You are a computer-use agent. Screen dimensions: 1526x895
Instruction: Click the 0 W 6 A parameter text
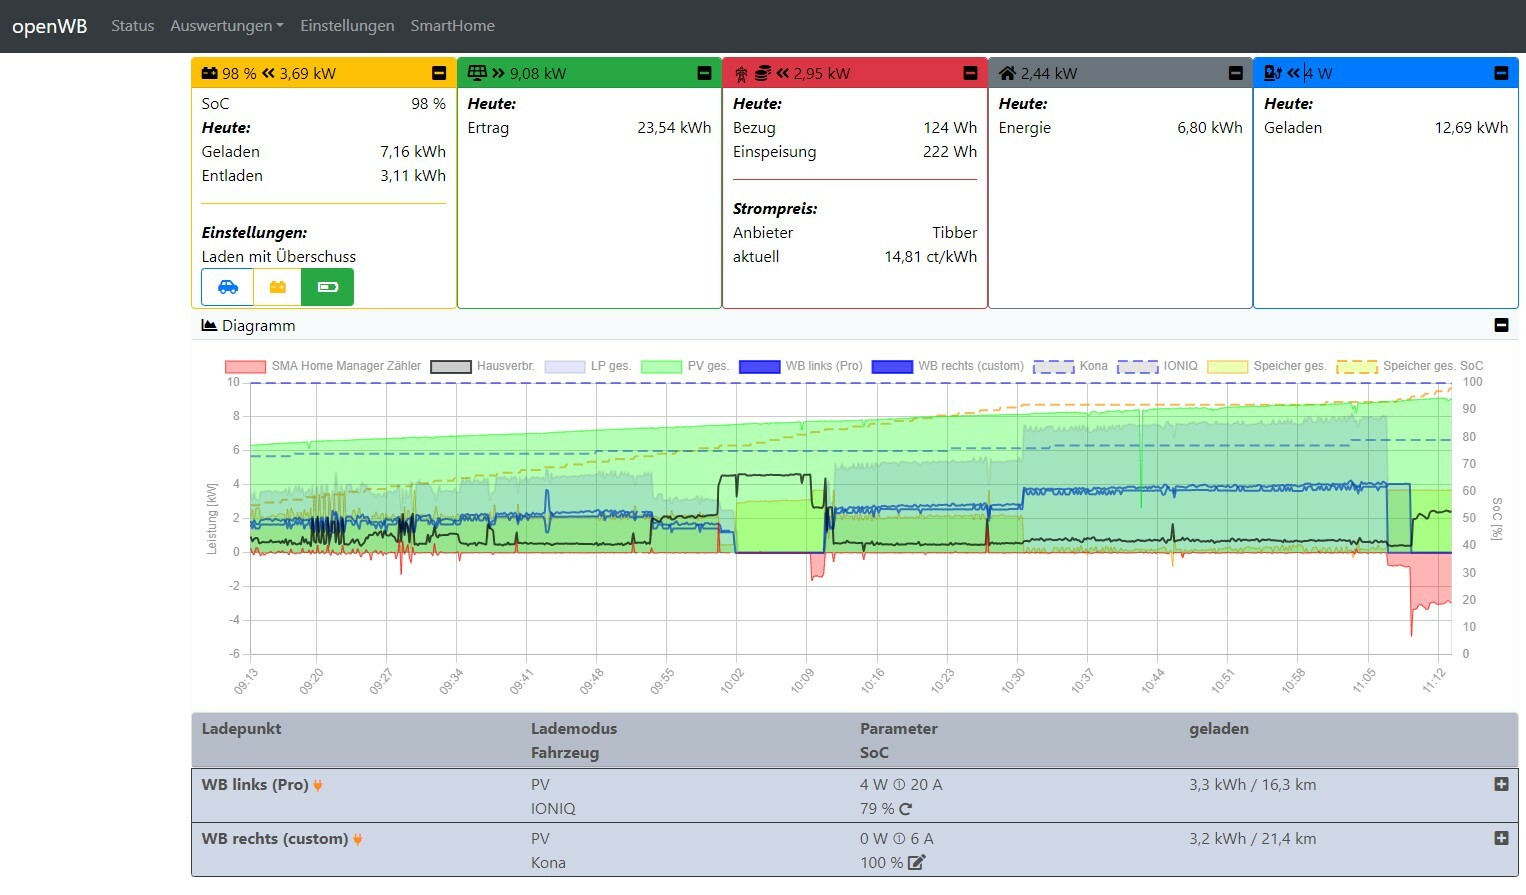(897, 839)
